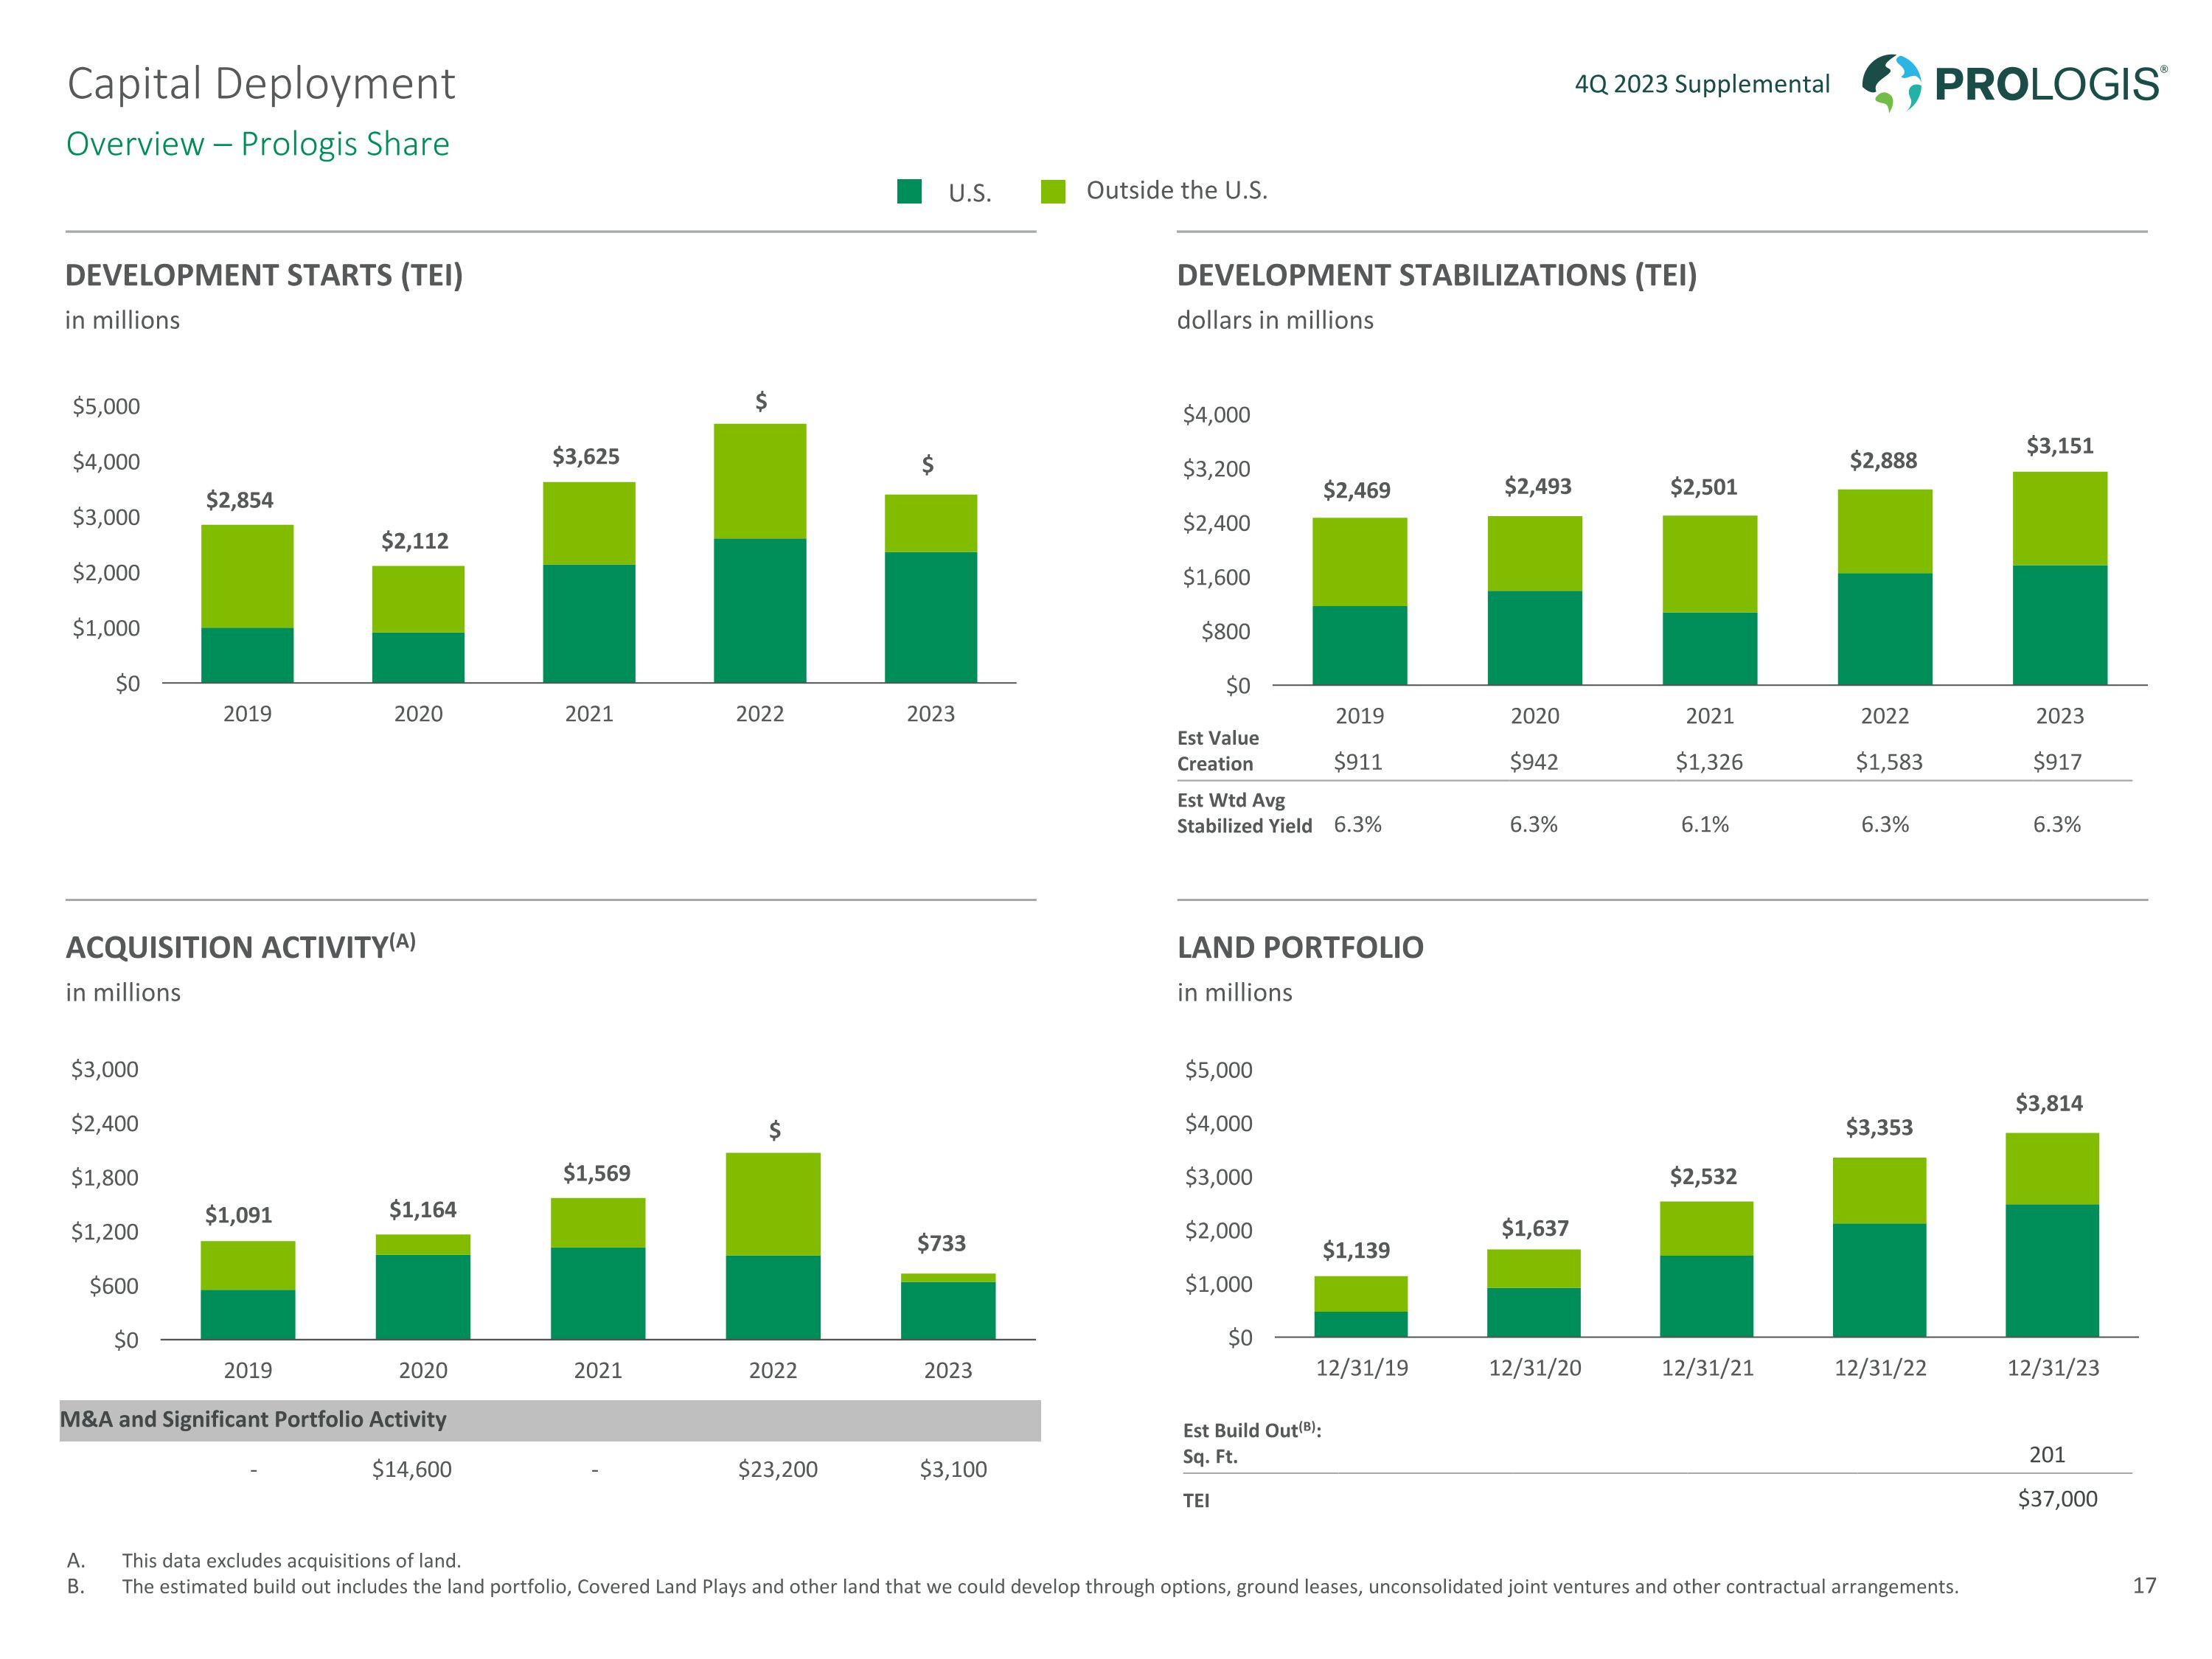Click the Capital Deployment page title
Viewport: 2212px width, 1659px height.
click(x=261, y=84)
